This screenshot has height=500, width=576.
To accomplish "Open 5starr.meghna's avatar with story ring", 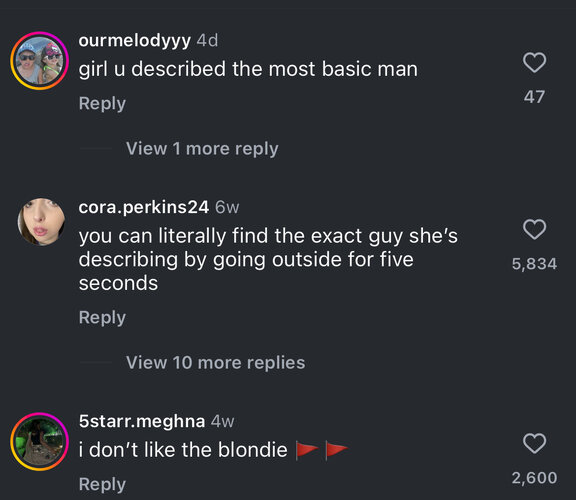I will click(x=40, y=442).
